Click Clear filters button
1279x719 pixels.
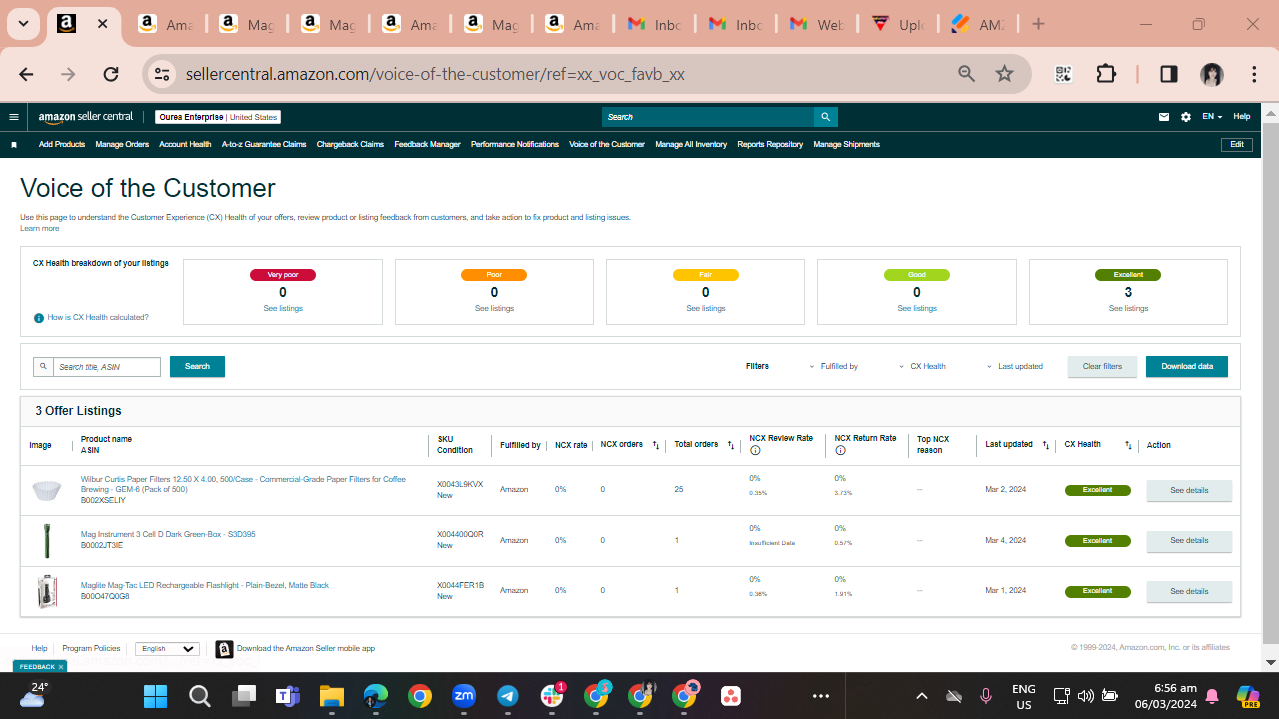point(1102,367)
